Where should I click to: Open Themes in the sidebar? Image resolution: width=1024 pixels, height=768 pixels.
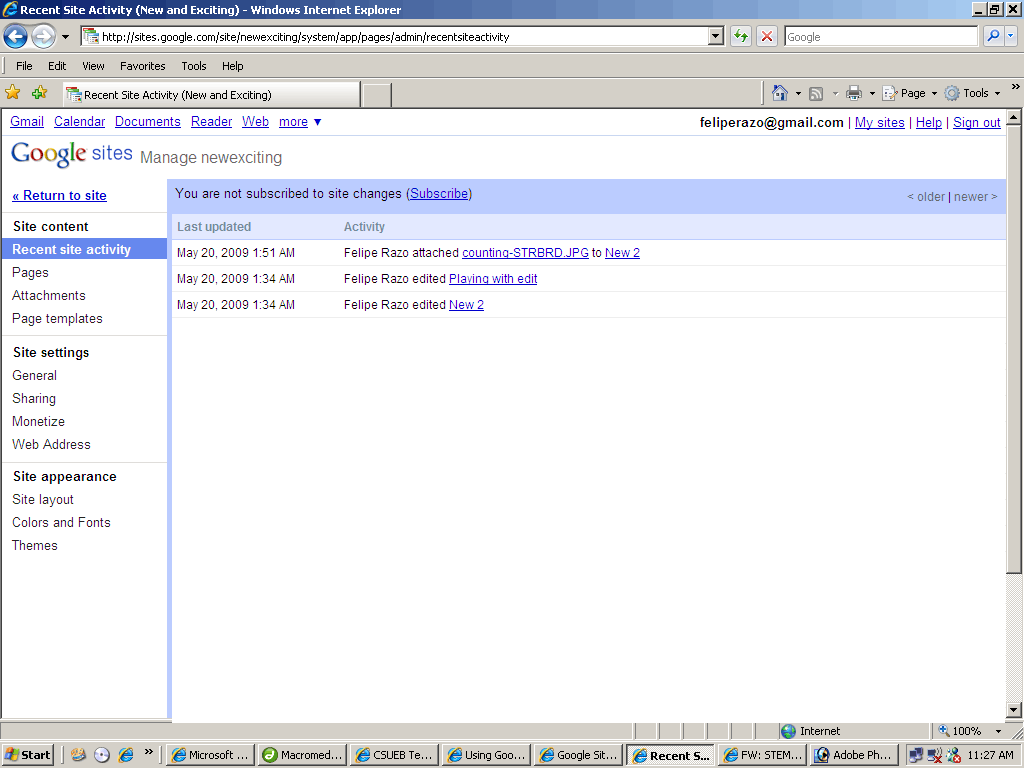(x=35, y=545)
